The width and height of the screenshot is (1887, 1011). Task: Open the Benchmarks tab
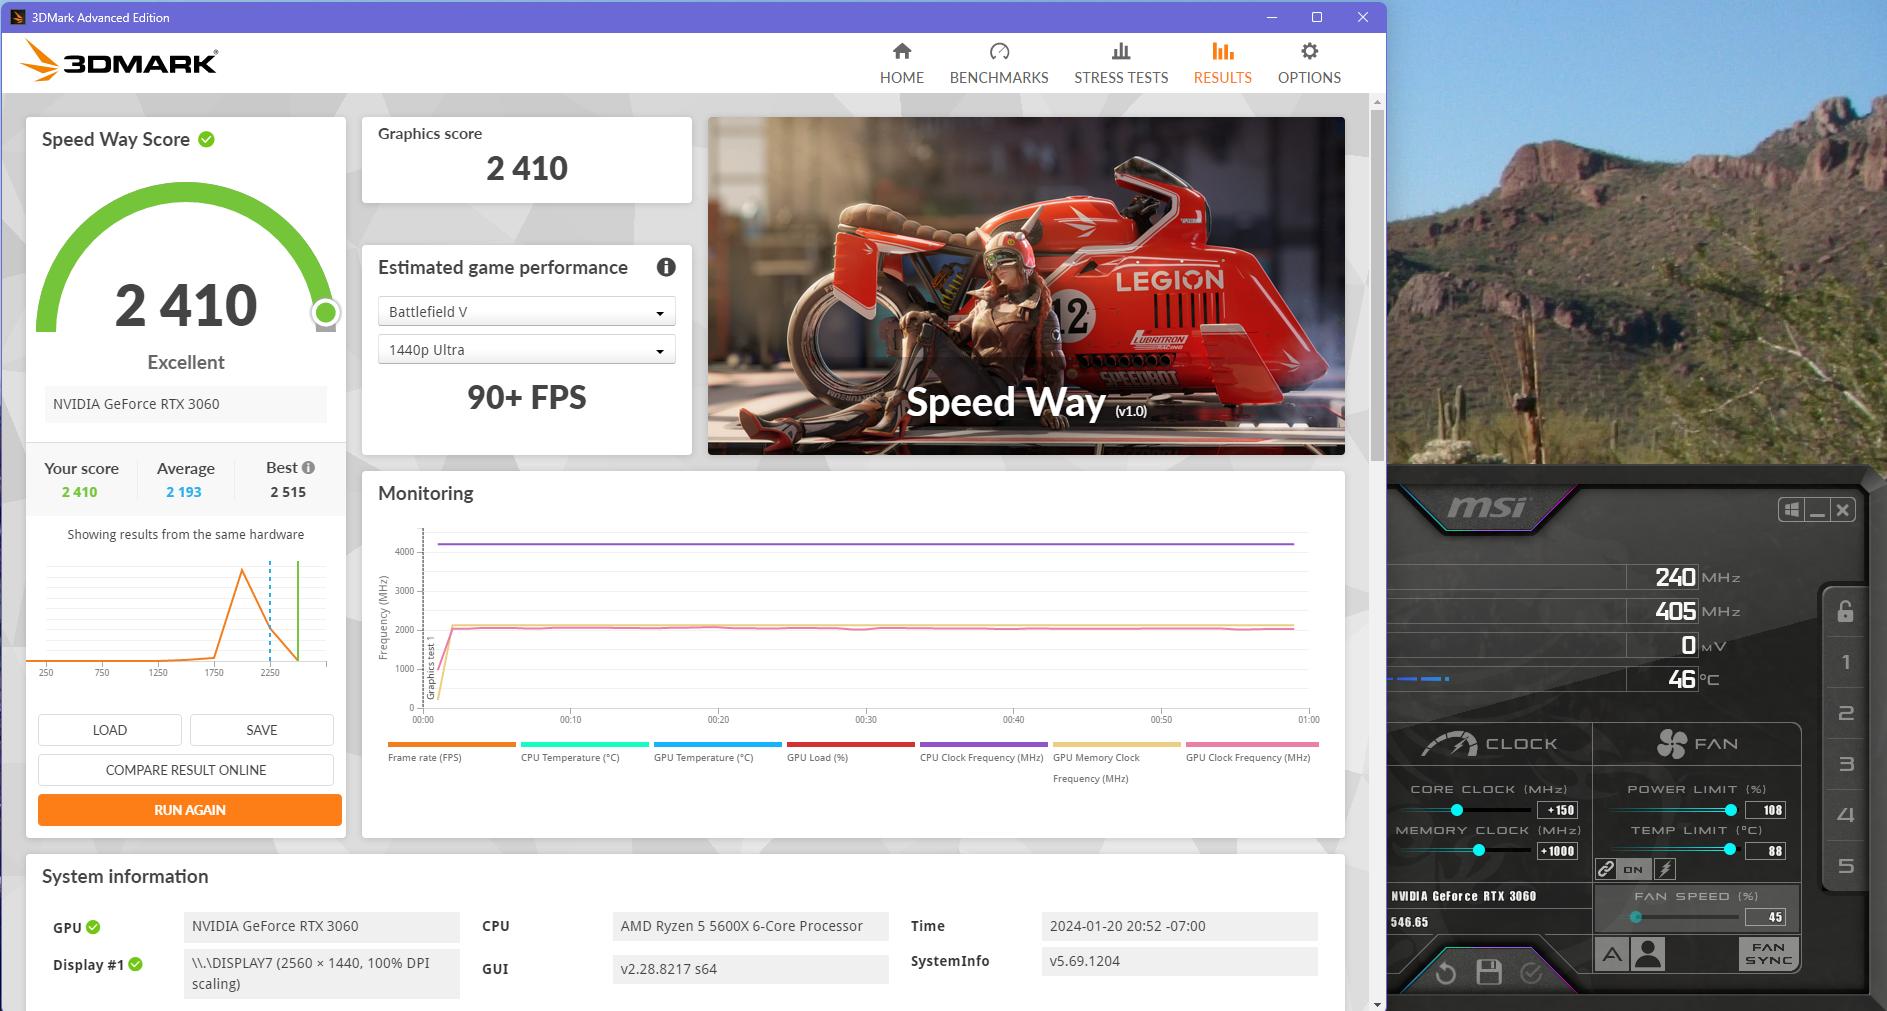999,63
